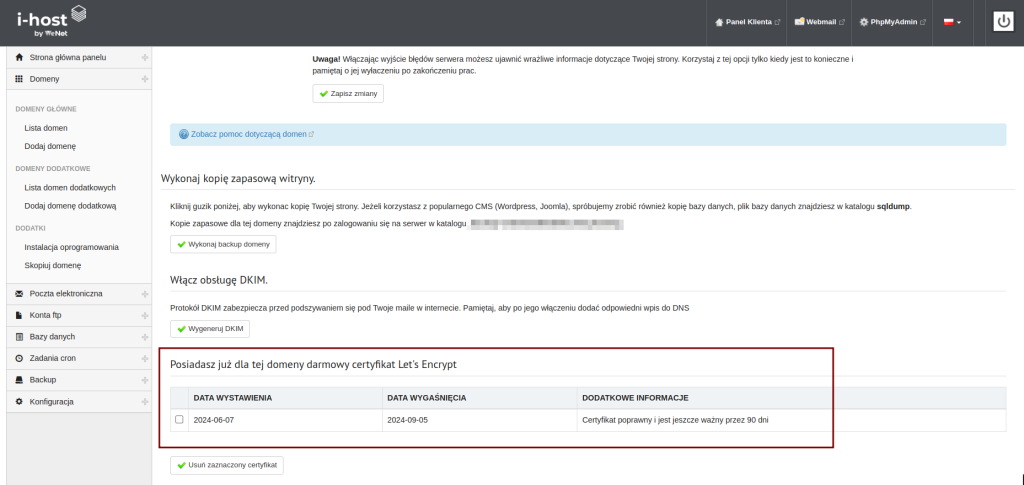
Task: Tick the checkbox for certificate issued 2024-06-07
Action: pyautogui.click(x=179, y=420)
